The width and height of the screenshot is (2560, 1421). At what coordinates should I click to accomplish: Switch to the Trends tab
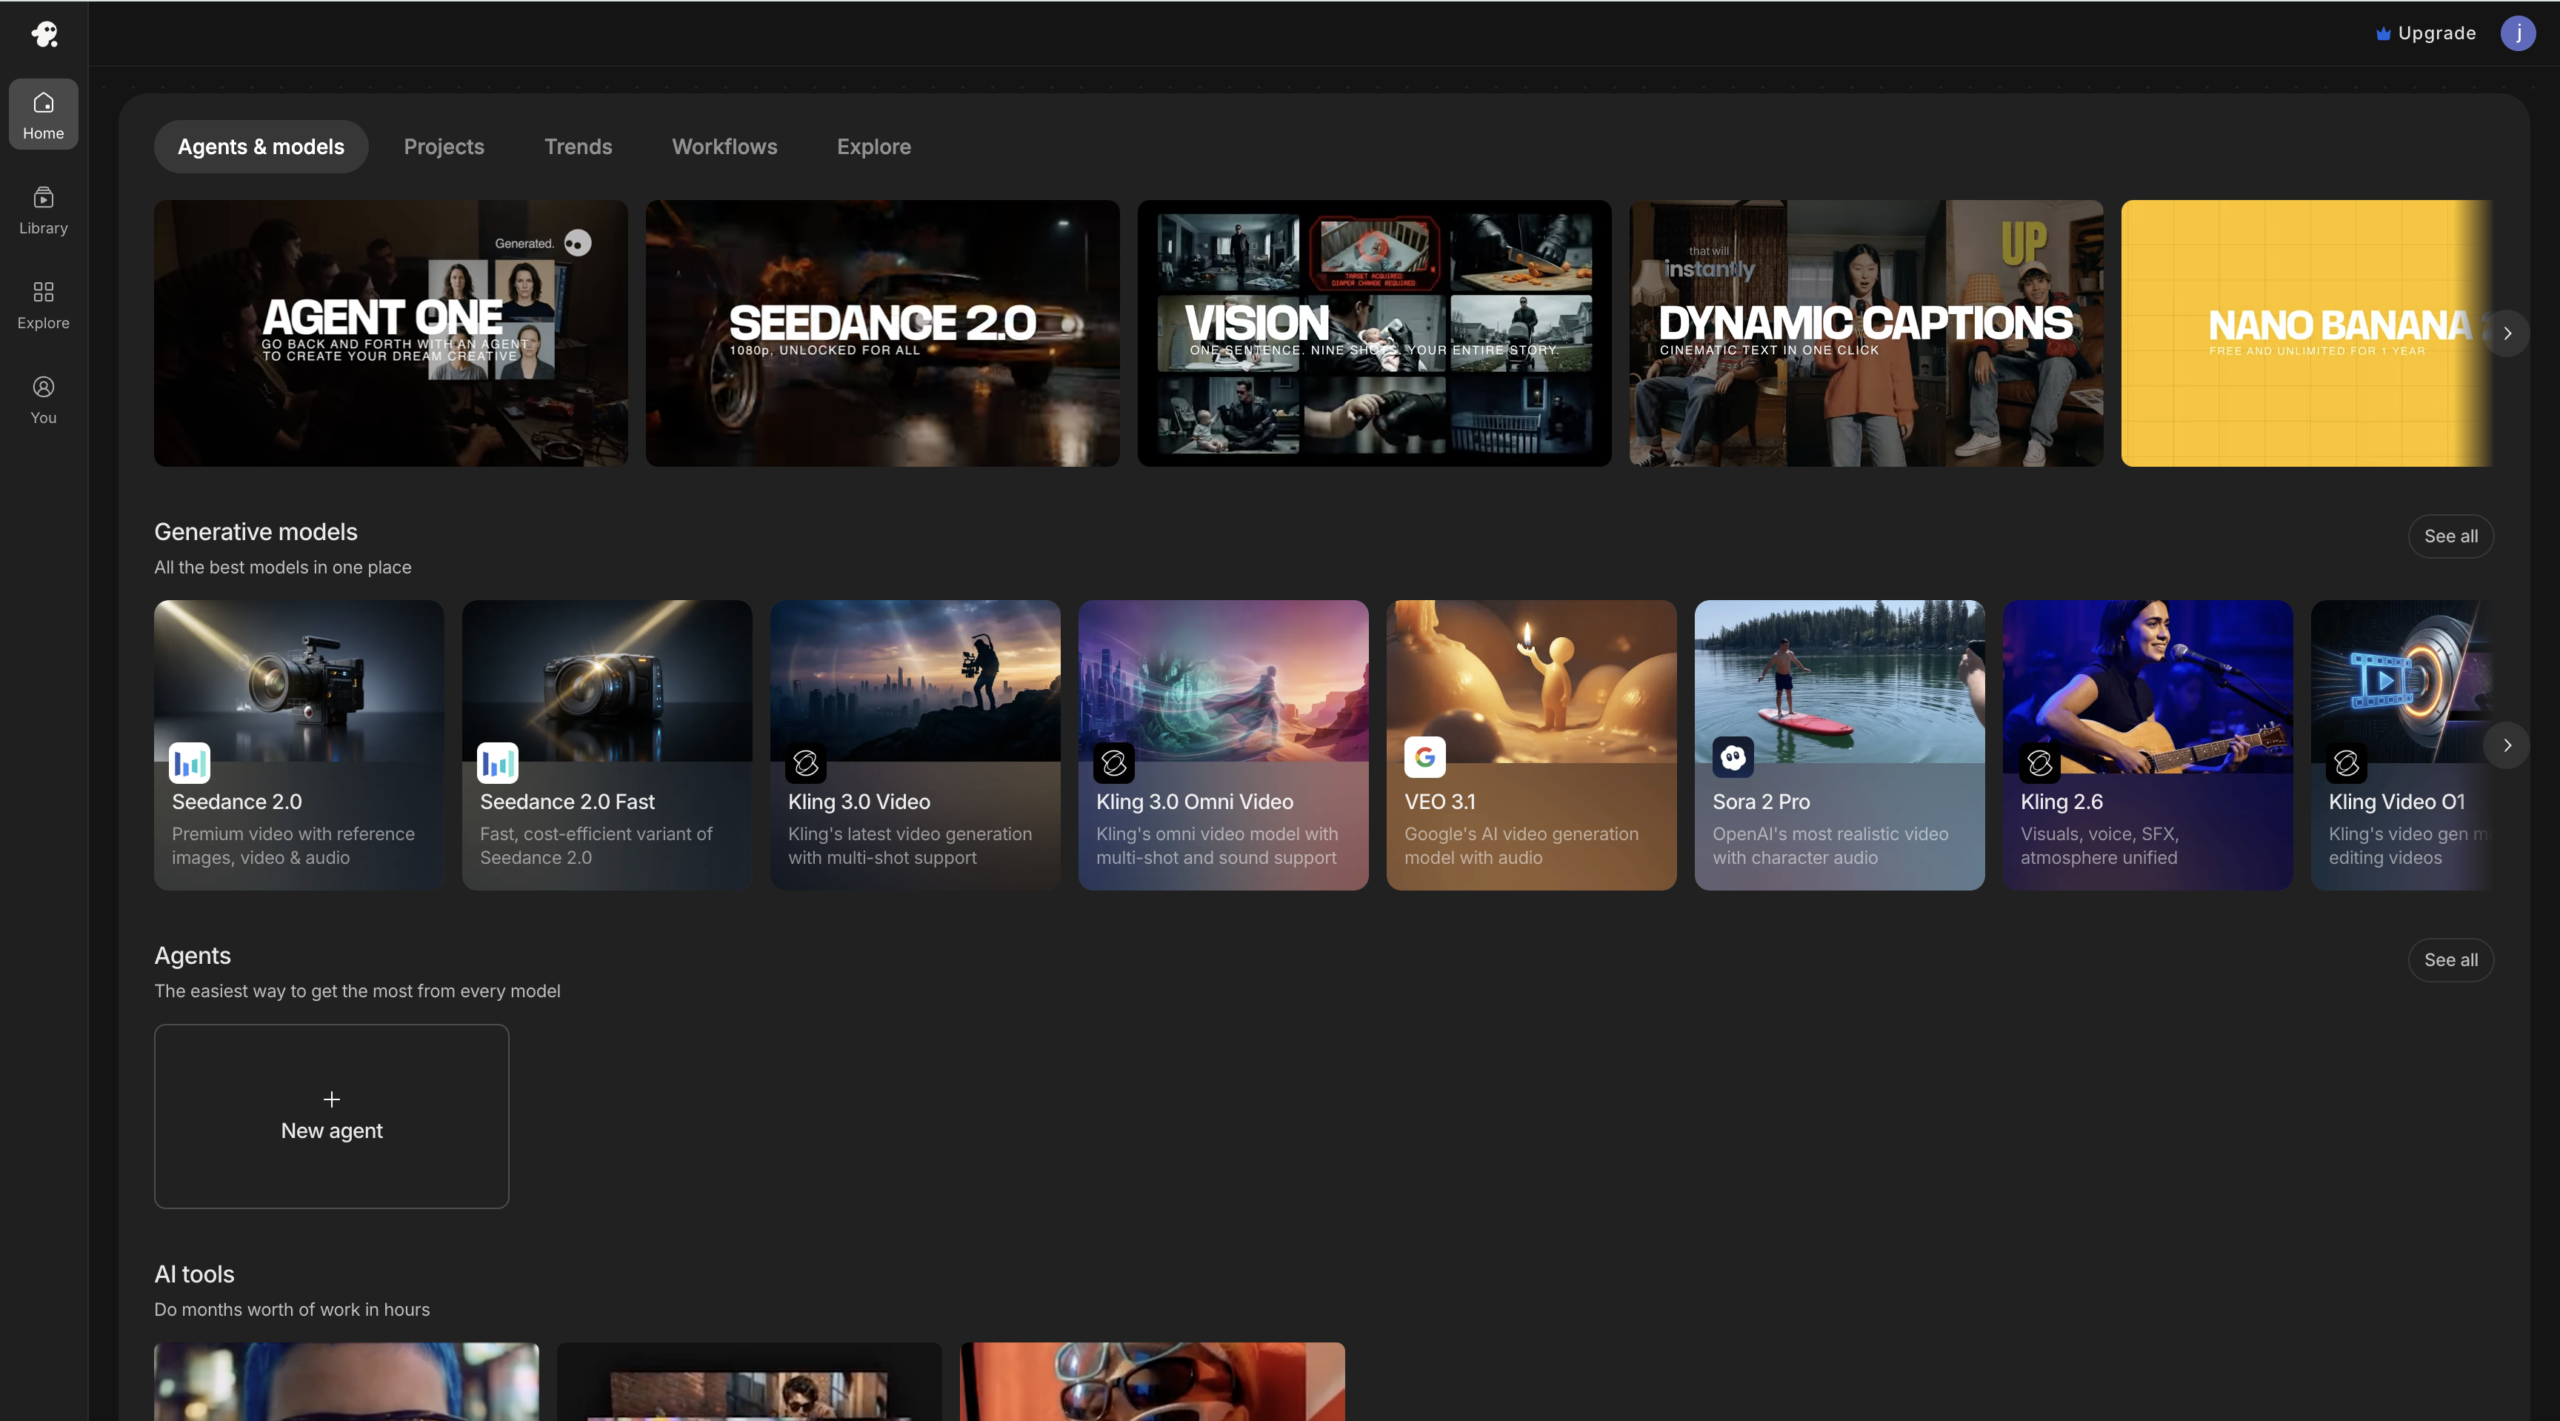coord(578,147)
